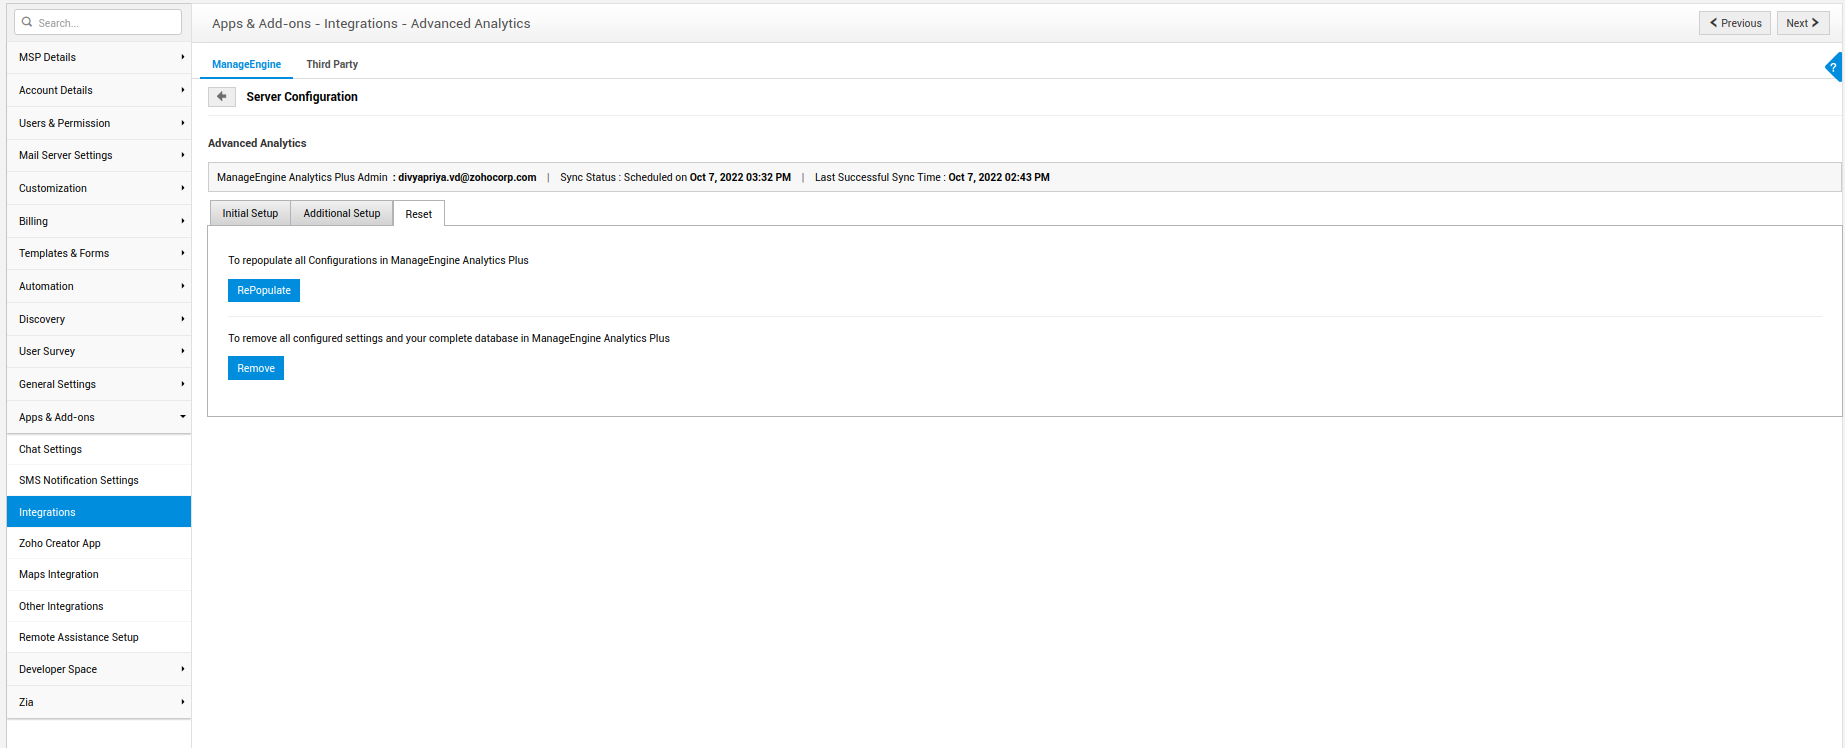The image size is (1845, 748).
Task: Click last successful sync time Oct 7, 2022 02:43 PM
Action: [x=999, y=177]
